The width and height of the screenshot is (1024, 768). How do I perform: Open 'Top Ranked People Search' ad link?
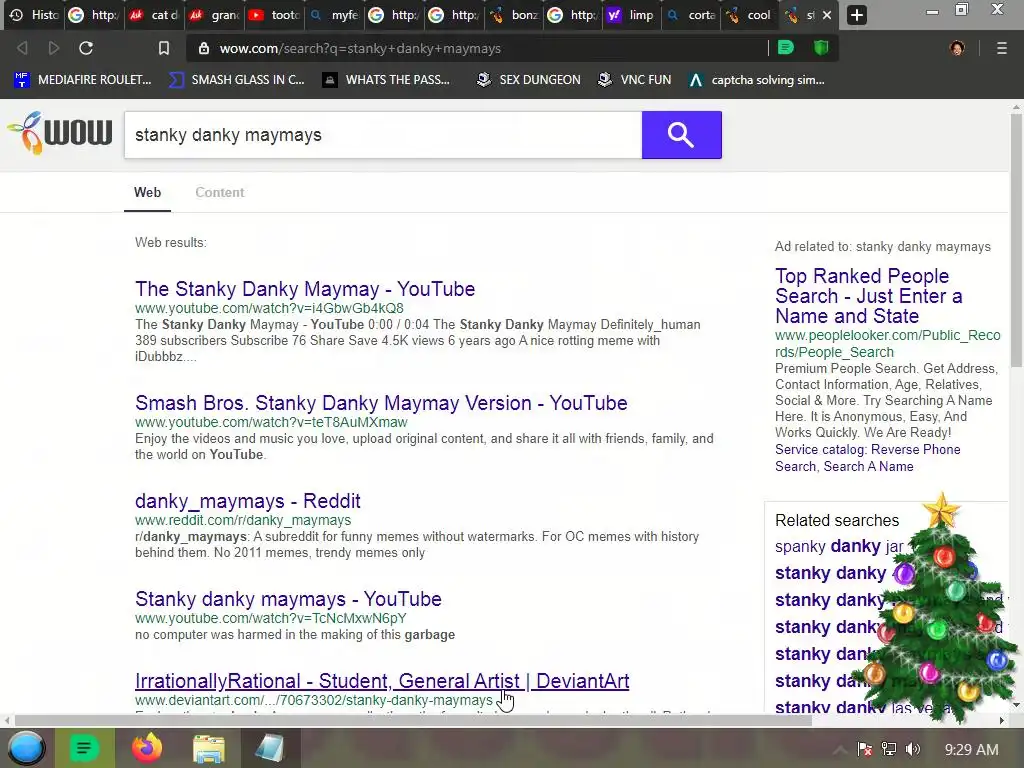coord(869,296)
